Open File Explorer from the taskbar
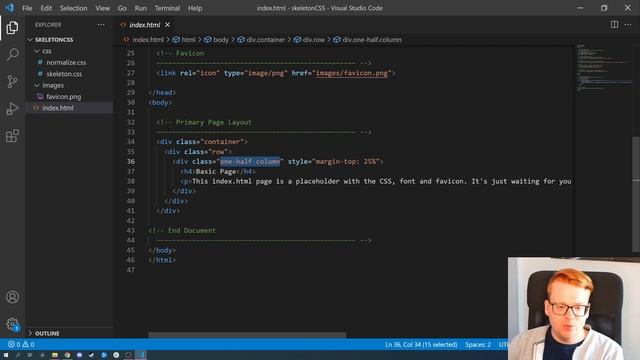 [x=55, y=355]
